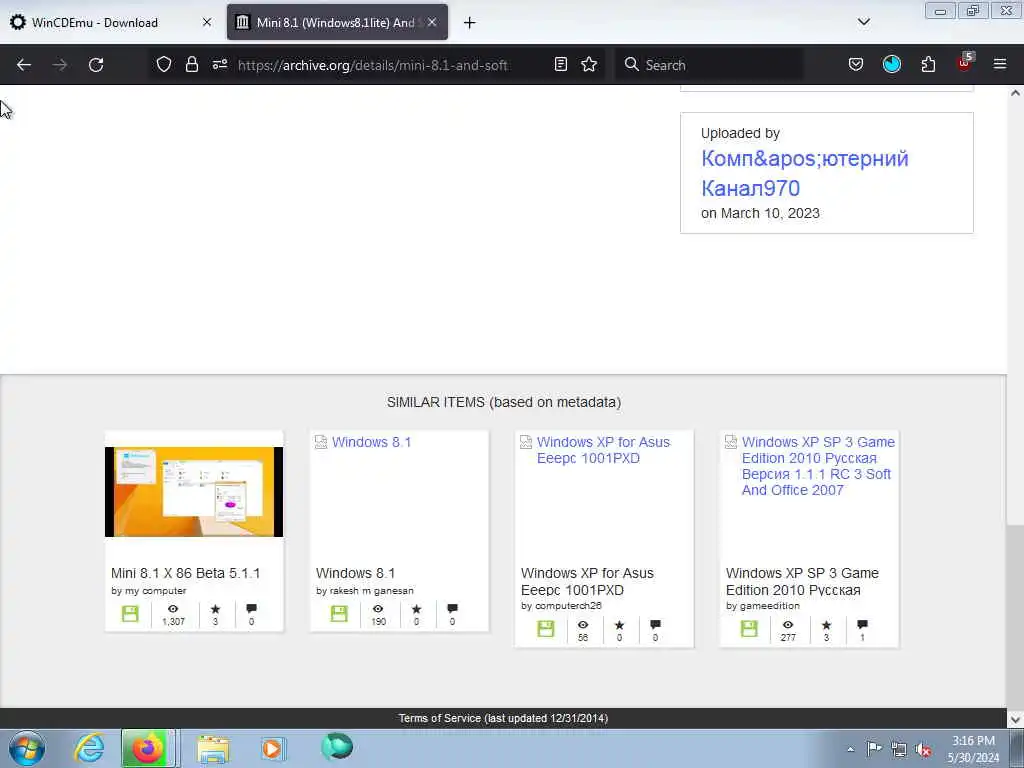
Task: Open Windows XP SP 3 Game Edition link
Action: click(x=818, y=466)
